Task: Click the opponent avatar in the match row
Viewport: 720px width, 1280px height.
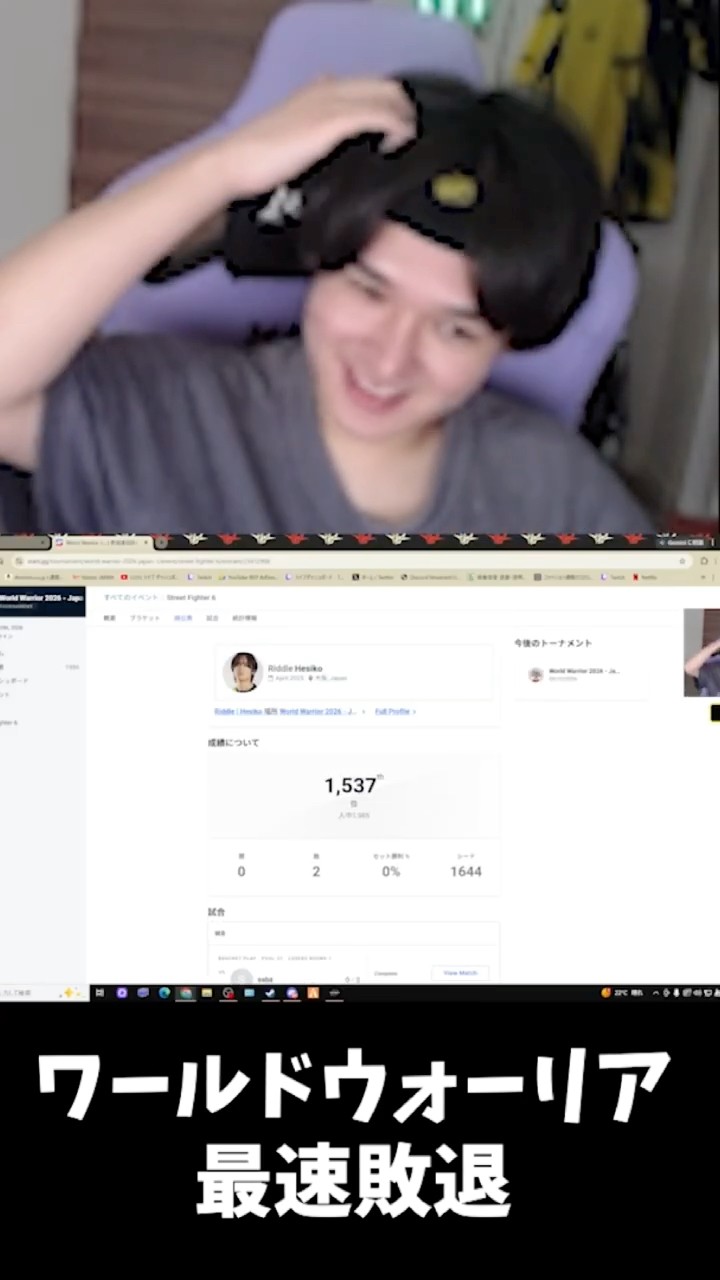Action: point(241,977)
